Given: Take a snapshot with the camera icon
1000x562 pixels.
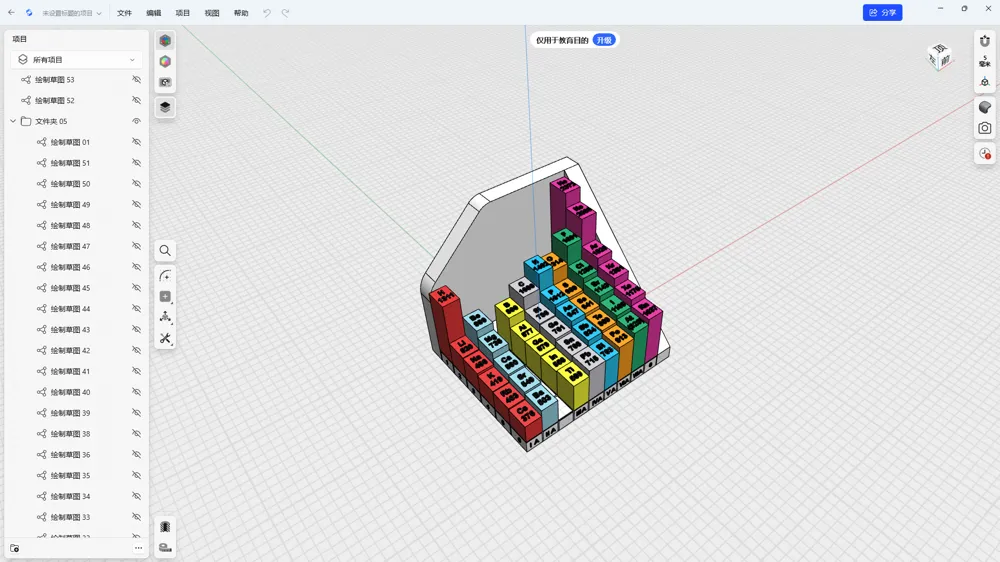Looking at the screenshot, I should pos(985,128).
